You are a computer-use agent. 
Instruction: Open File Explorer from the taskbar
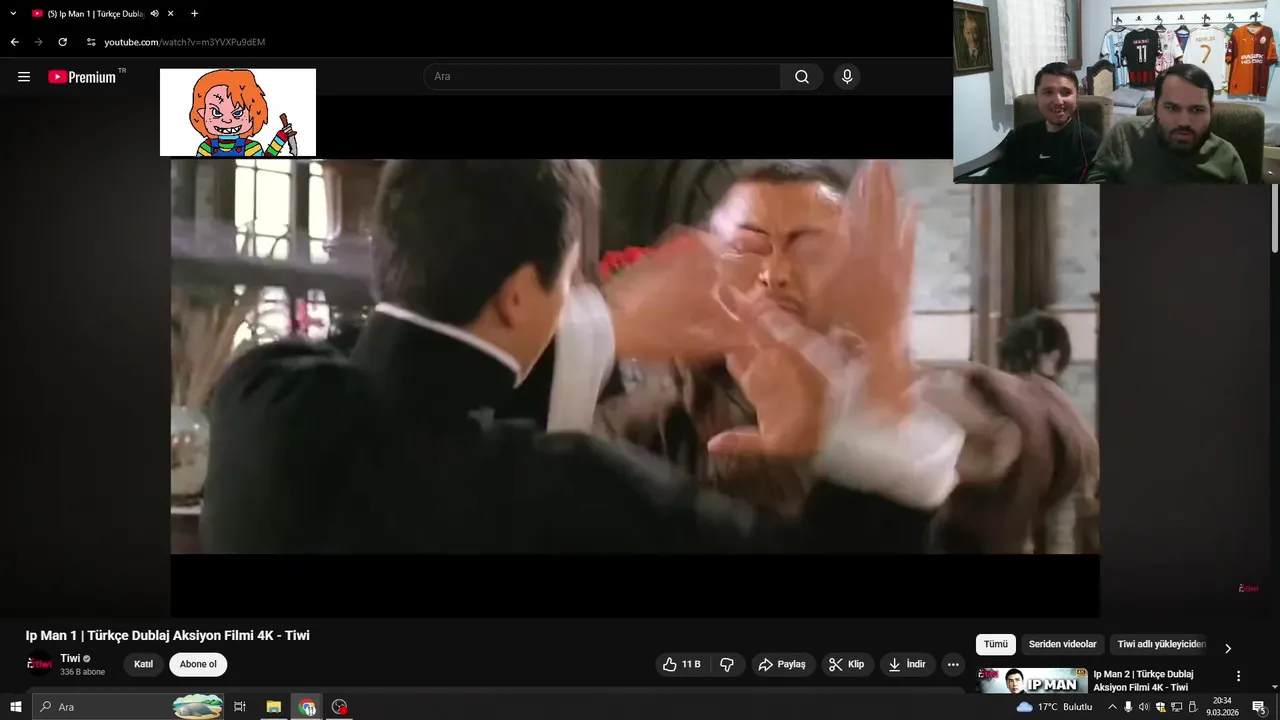(x=273, y=707)
